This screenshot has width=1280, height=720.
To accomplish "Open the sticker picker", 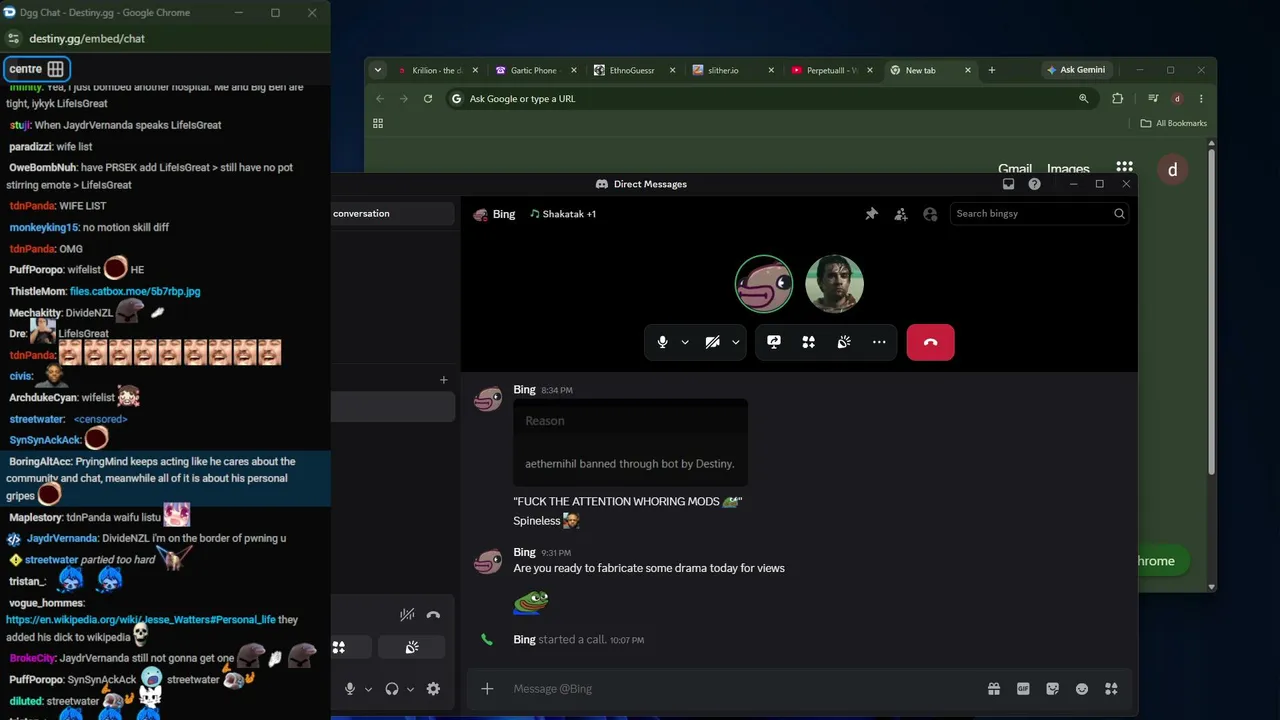I will pos(1052,688).
